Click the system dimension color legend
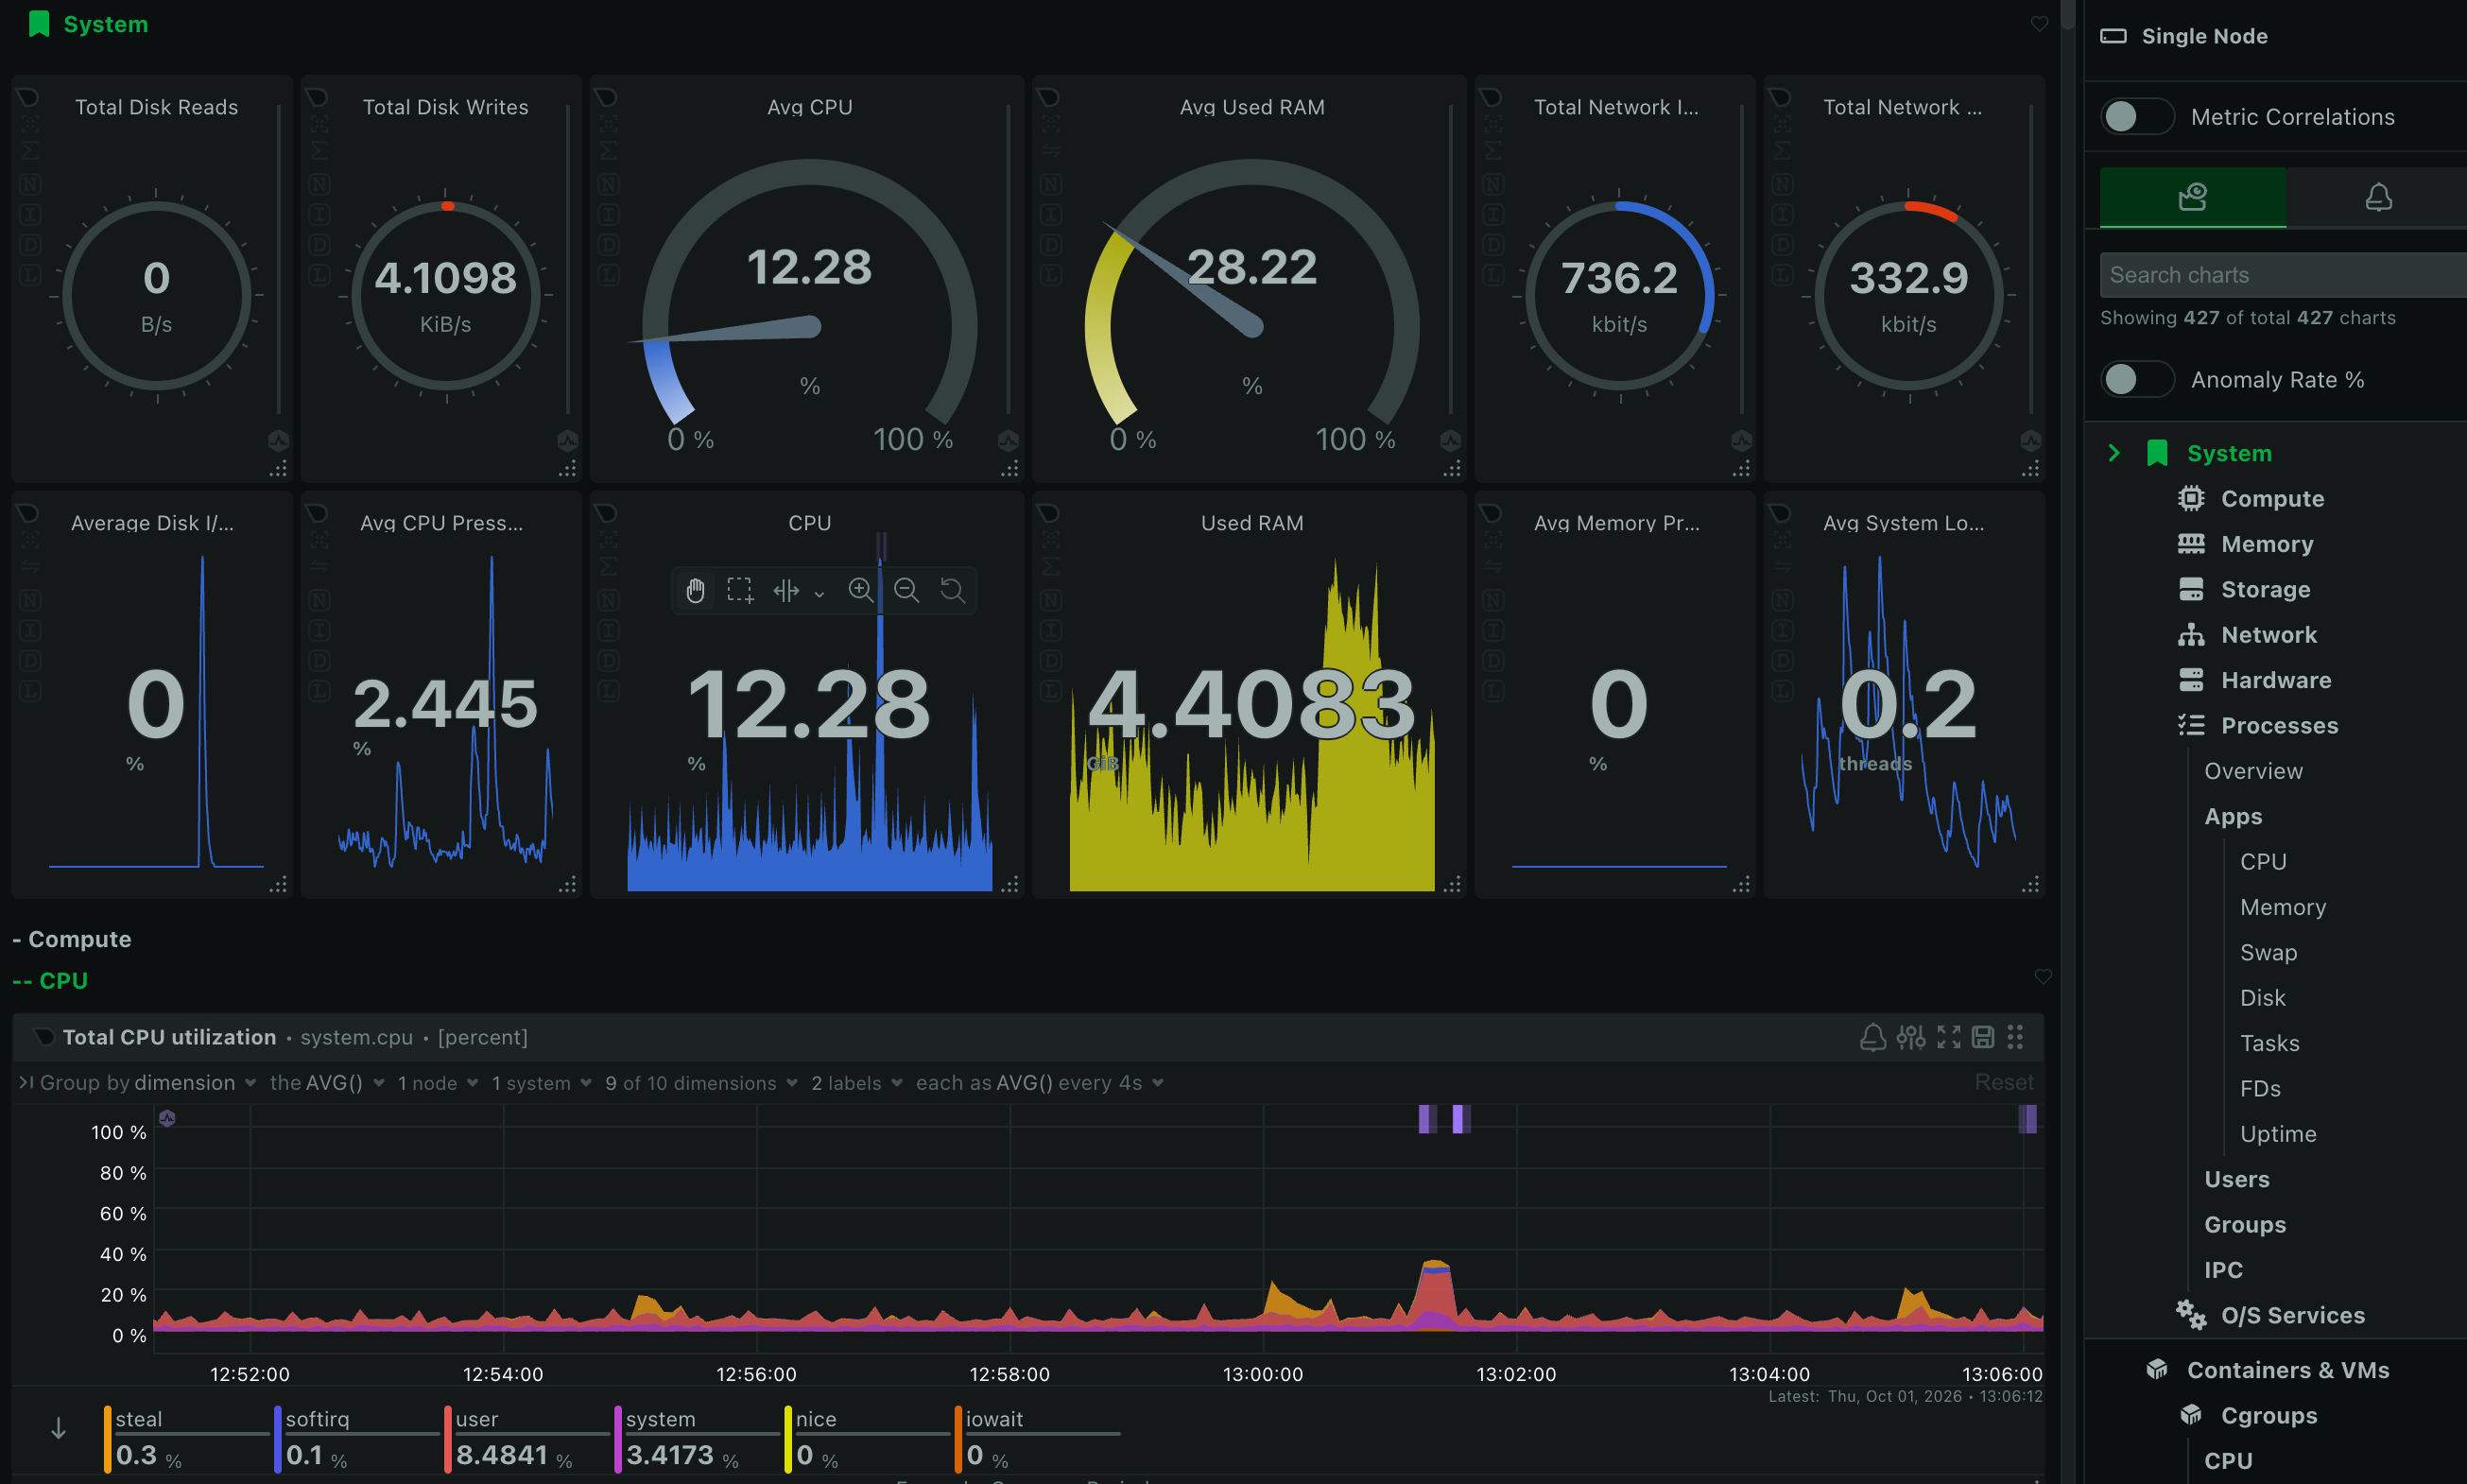2467x1484 pixels. pyautogui.click(x=617, y=1438)
